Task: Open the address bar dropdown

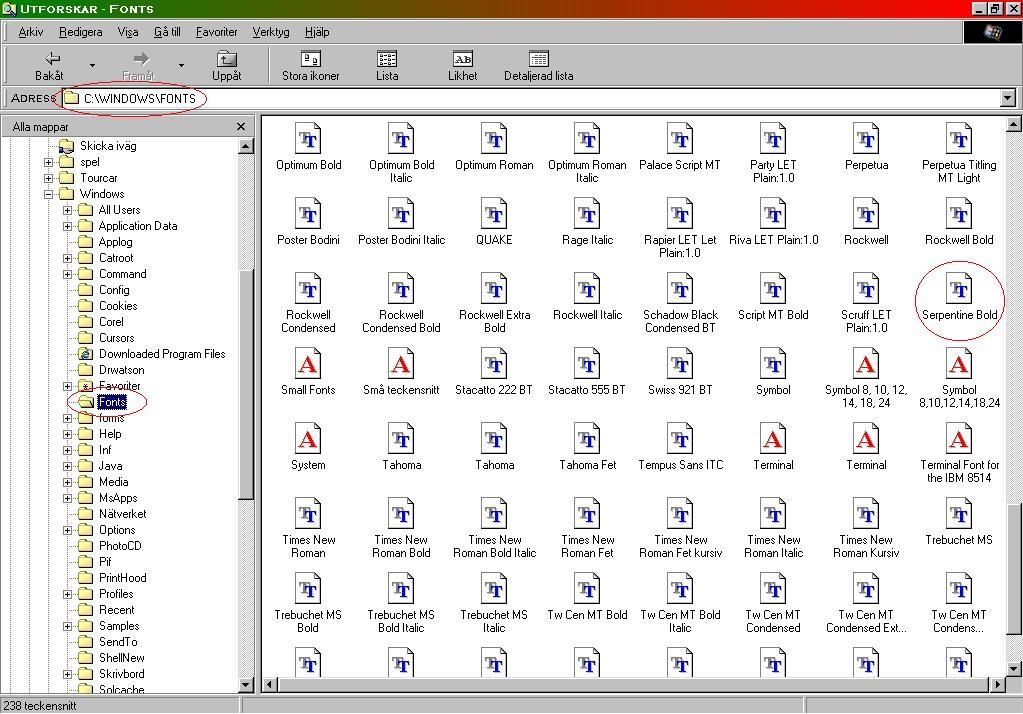Action: [1007, 98]
